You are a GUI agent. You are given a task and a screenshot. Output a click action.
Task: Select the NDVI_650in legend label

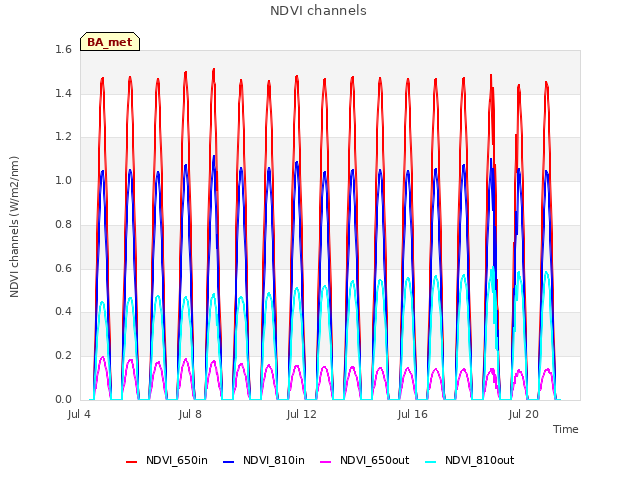177,460
